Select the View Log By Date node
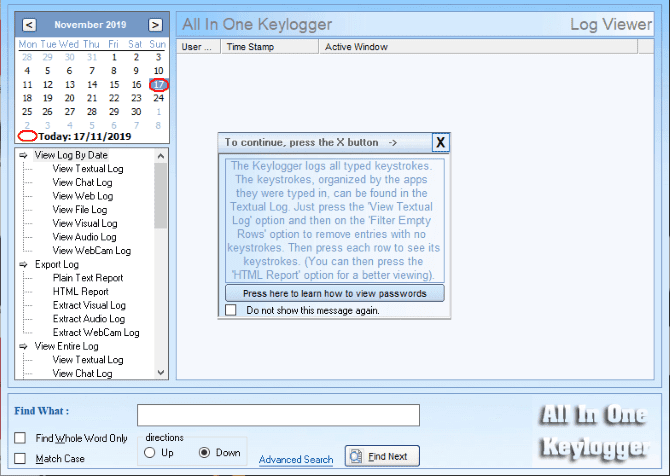This screenshot has height=476, width=670. (71, 155)
